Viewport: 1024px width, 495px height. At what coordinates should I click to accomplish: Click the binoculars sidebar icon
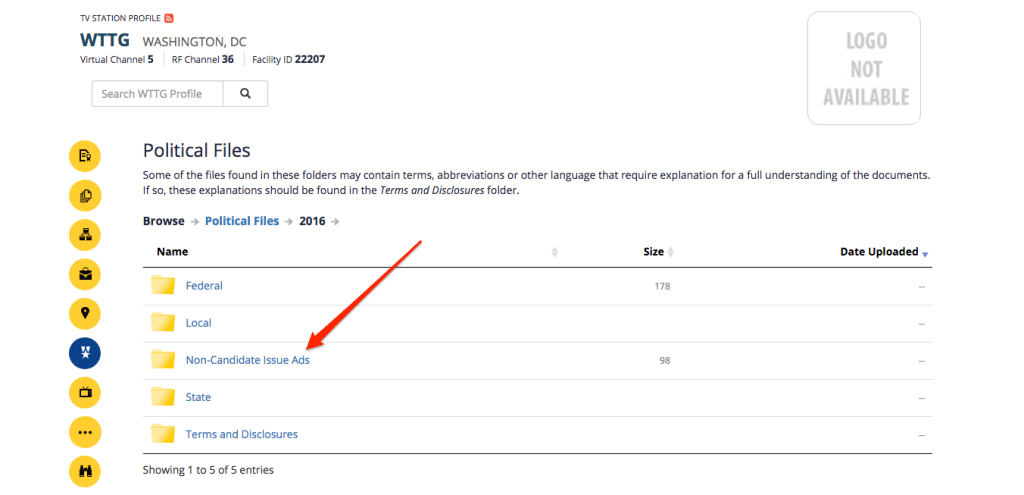85,470
